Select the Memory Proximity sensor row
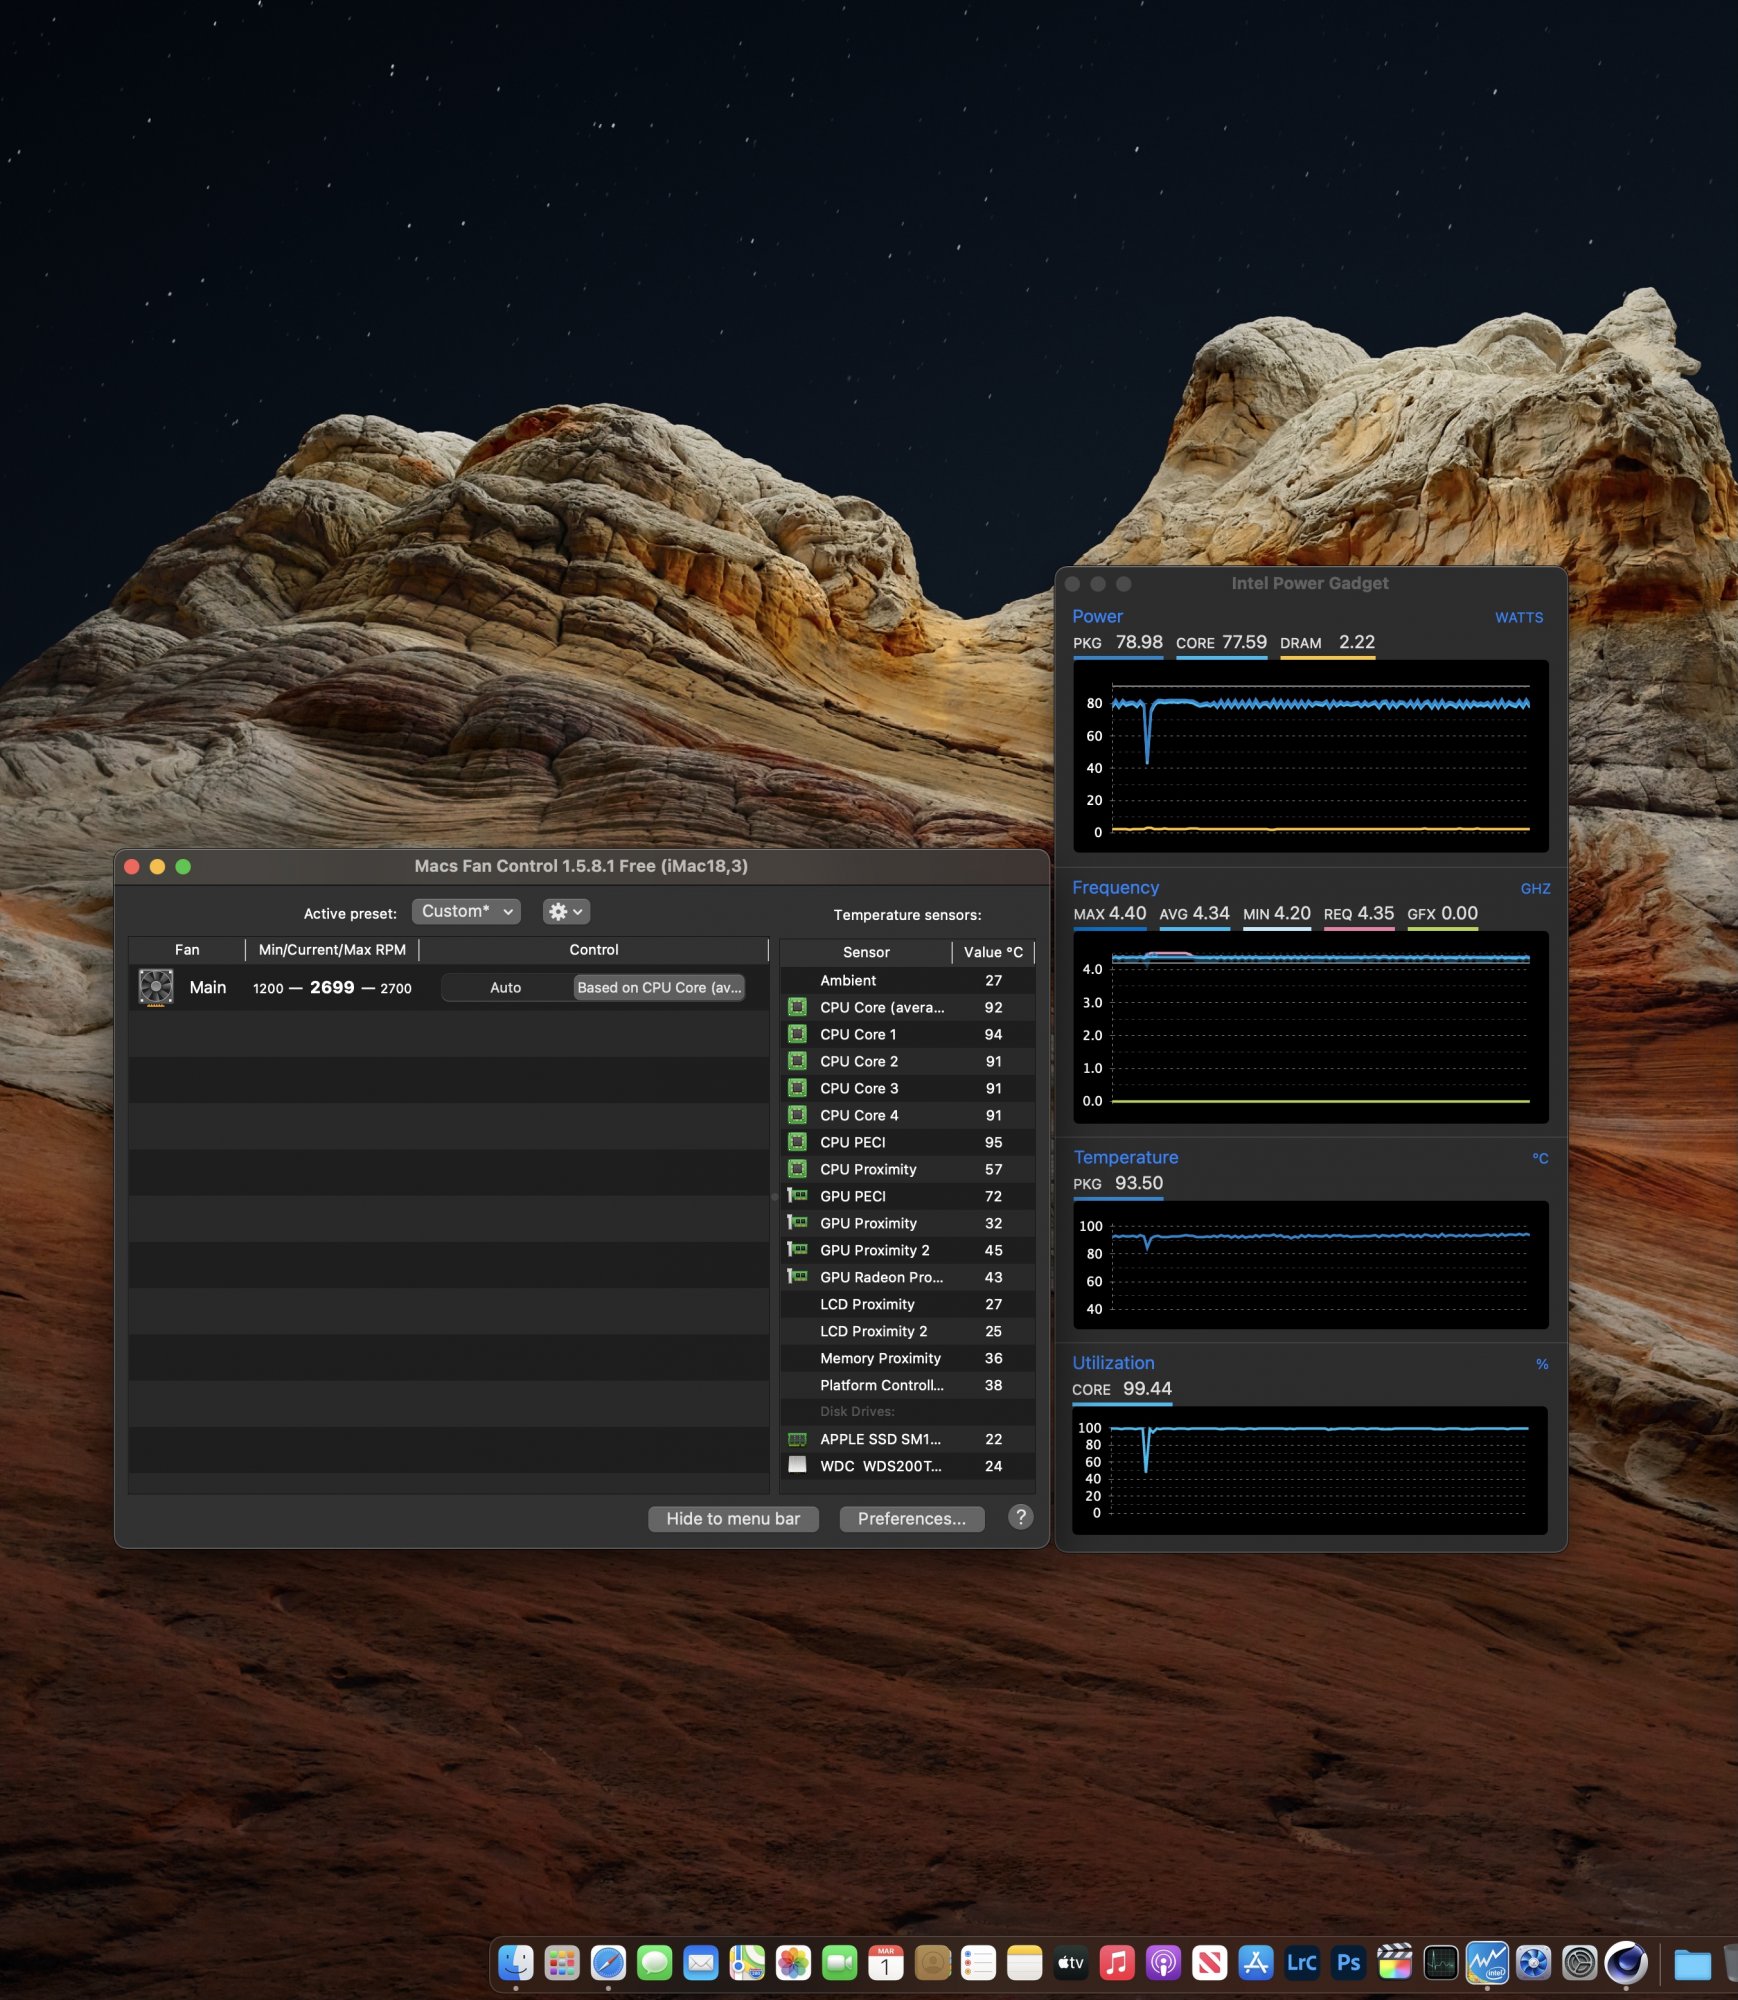This screenshot has width=1738, height=2000. coord(908,1358)
